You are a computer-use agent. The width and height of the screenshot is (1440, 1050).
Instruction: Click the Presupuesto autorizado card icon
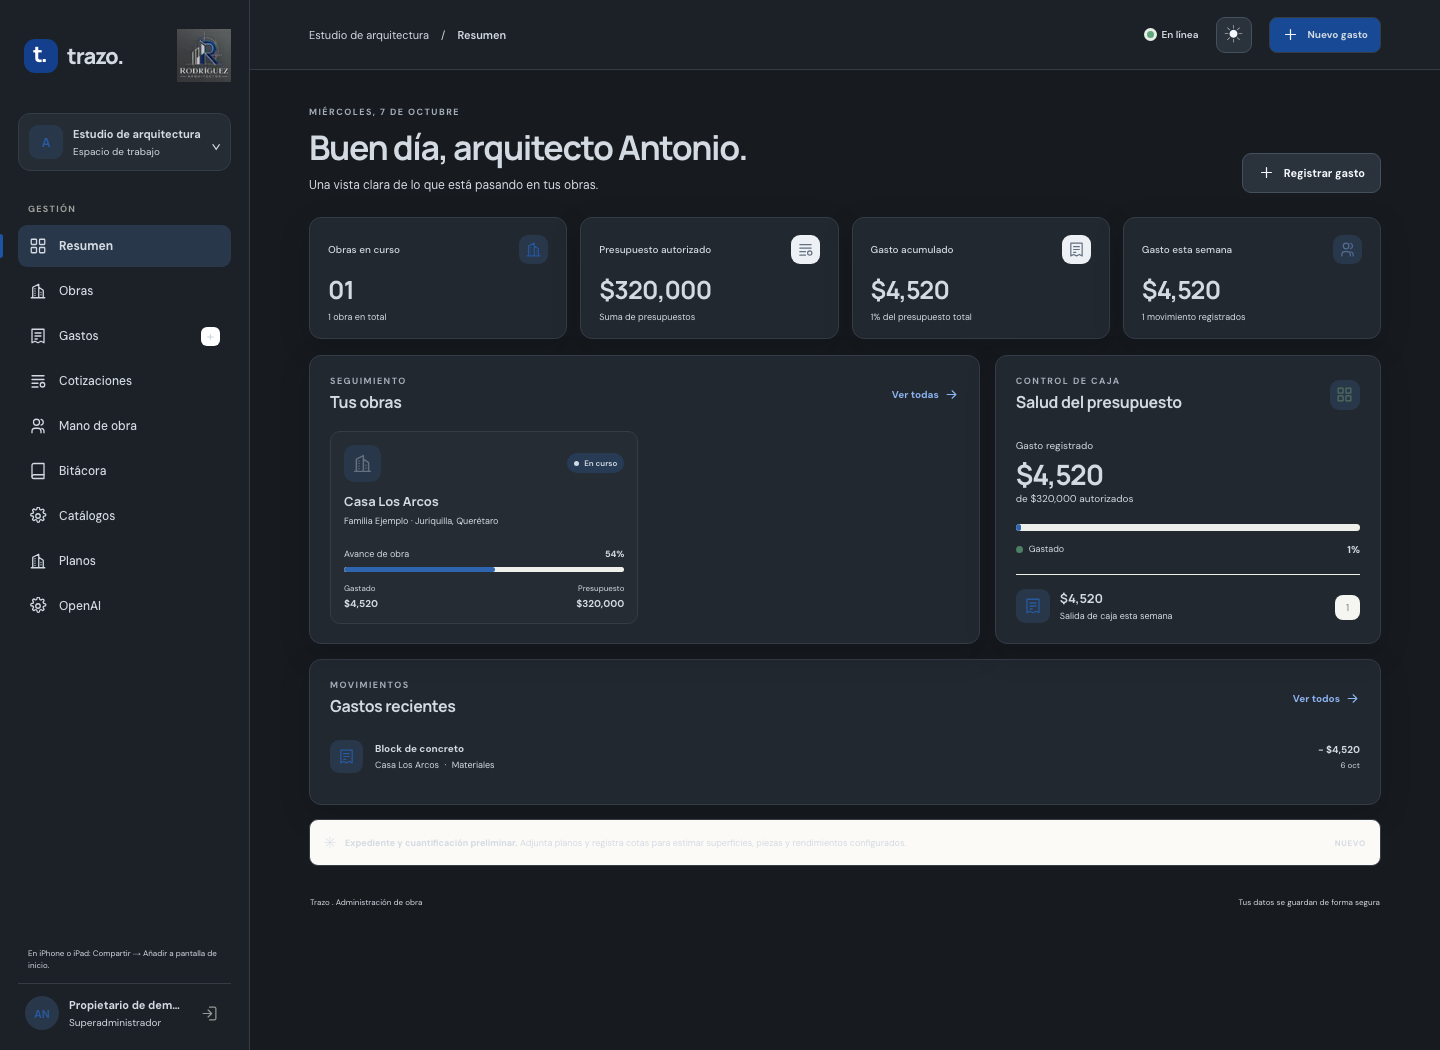(x=805, y=250)
